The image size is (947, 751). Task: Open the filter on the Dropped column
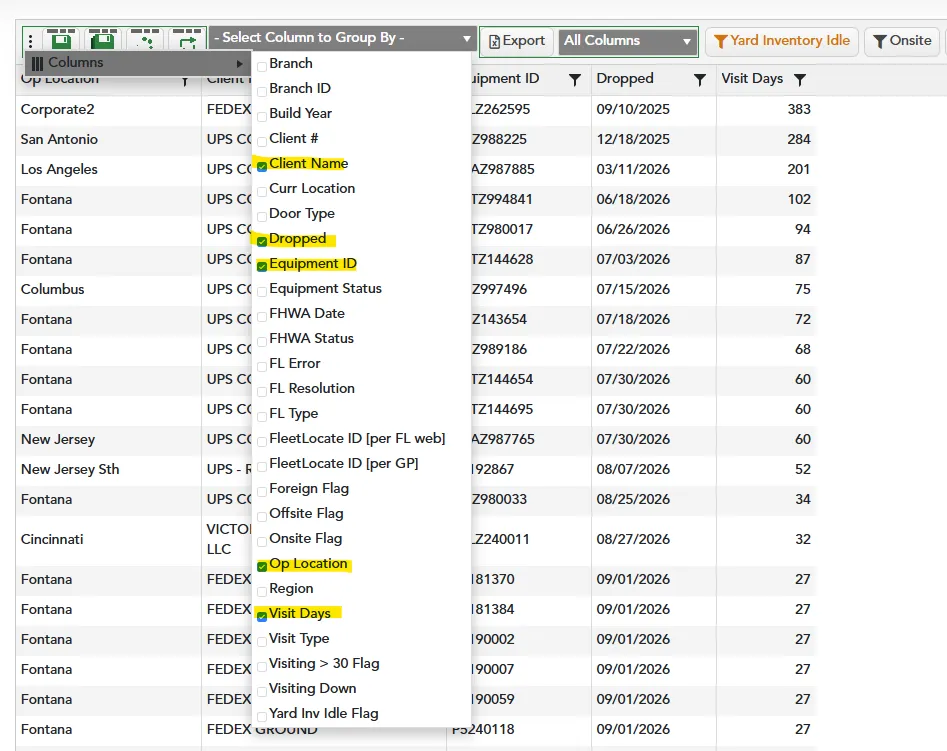699,79
